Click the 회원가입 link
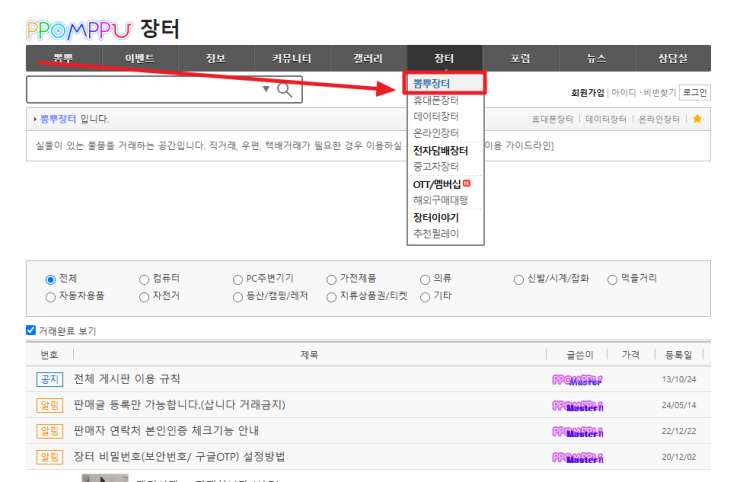This screenshot has height=482, width=743. 588,92
